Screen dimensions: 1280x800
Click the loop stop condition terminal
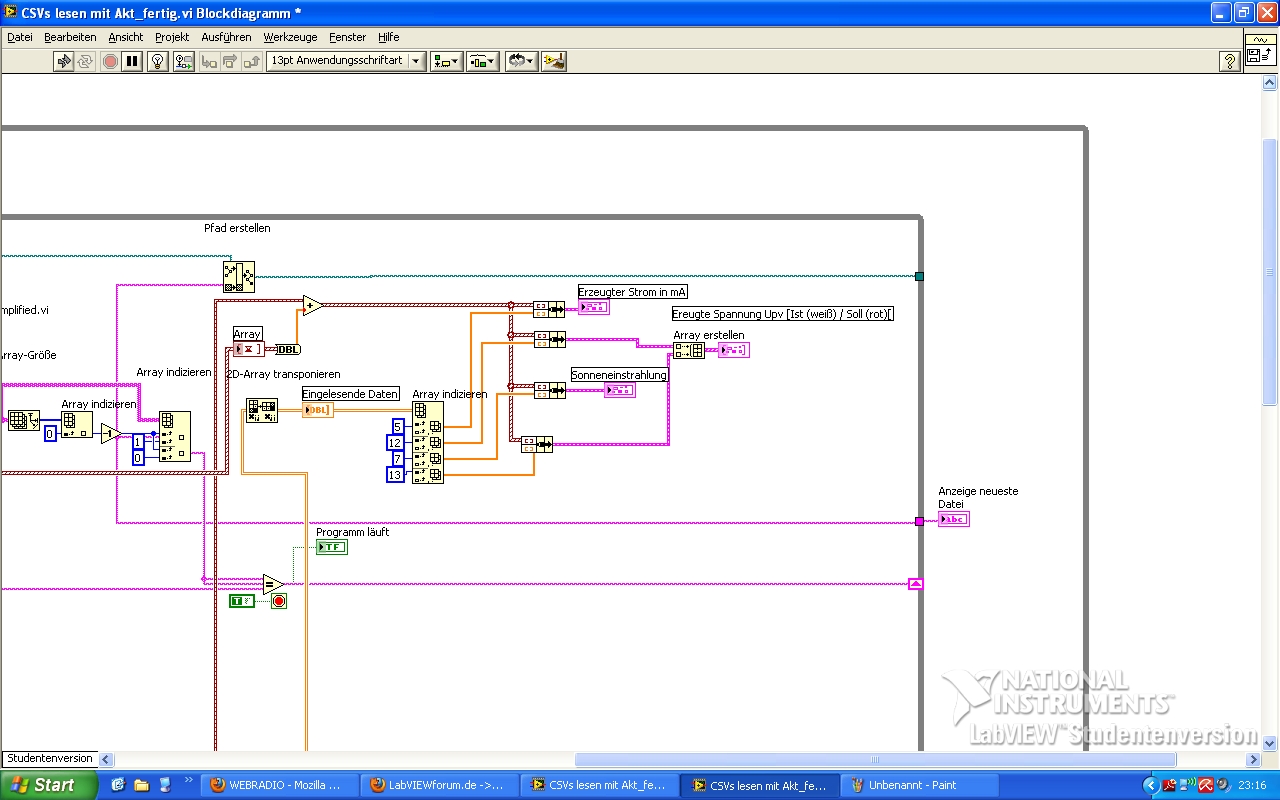point(279,601)
